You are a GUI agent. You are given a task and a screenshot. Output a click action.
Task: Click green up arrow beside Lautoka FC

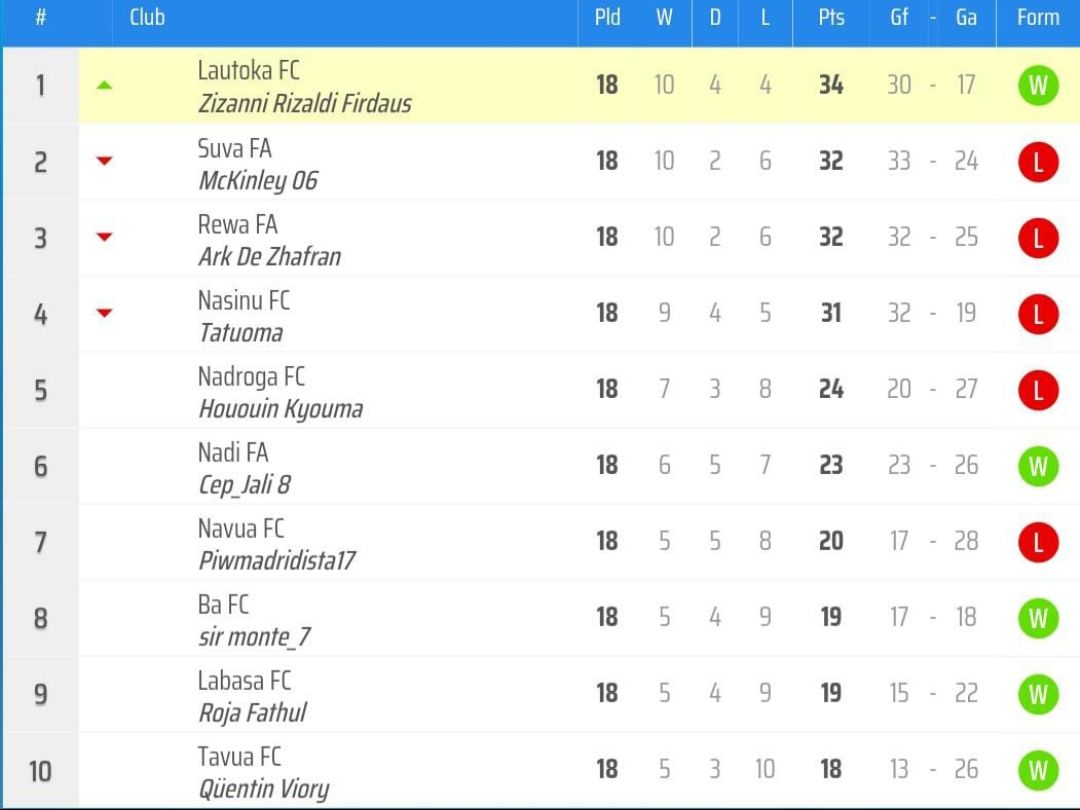pos(104,85)
